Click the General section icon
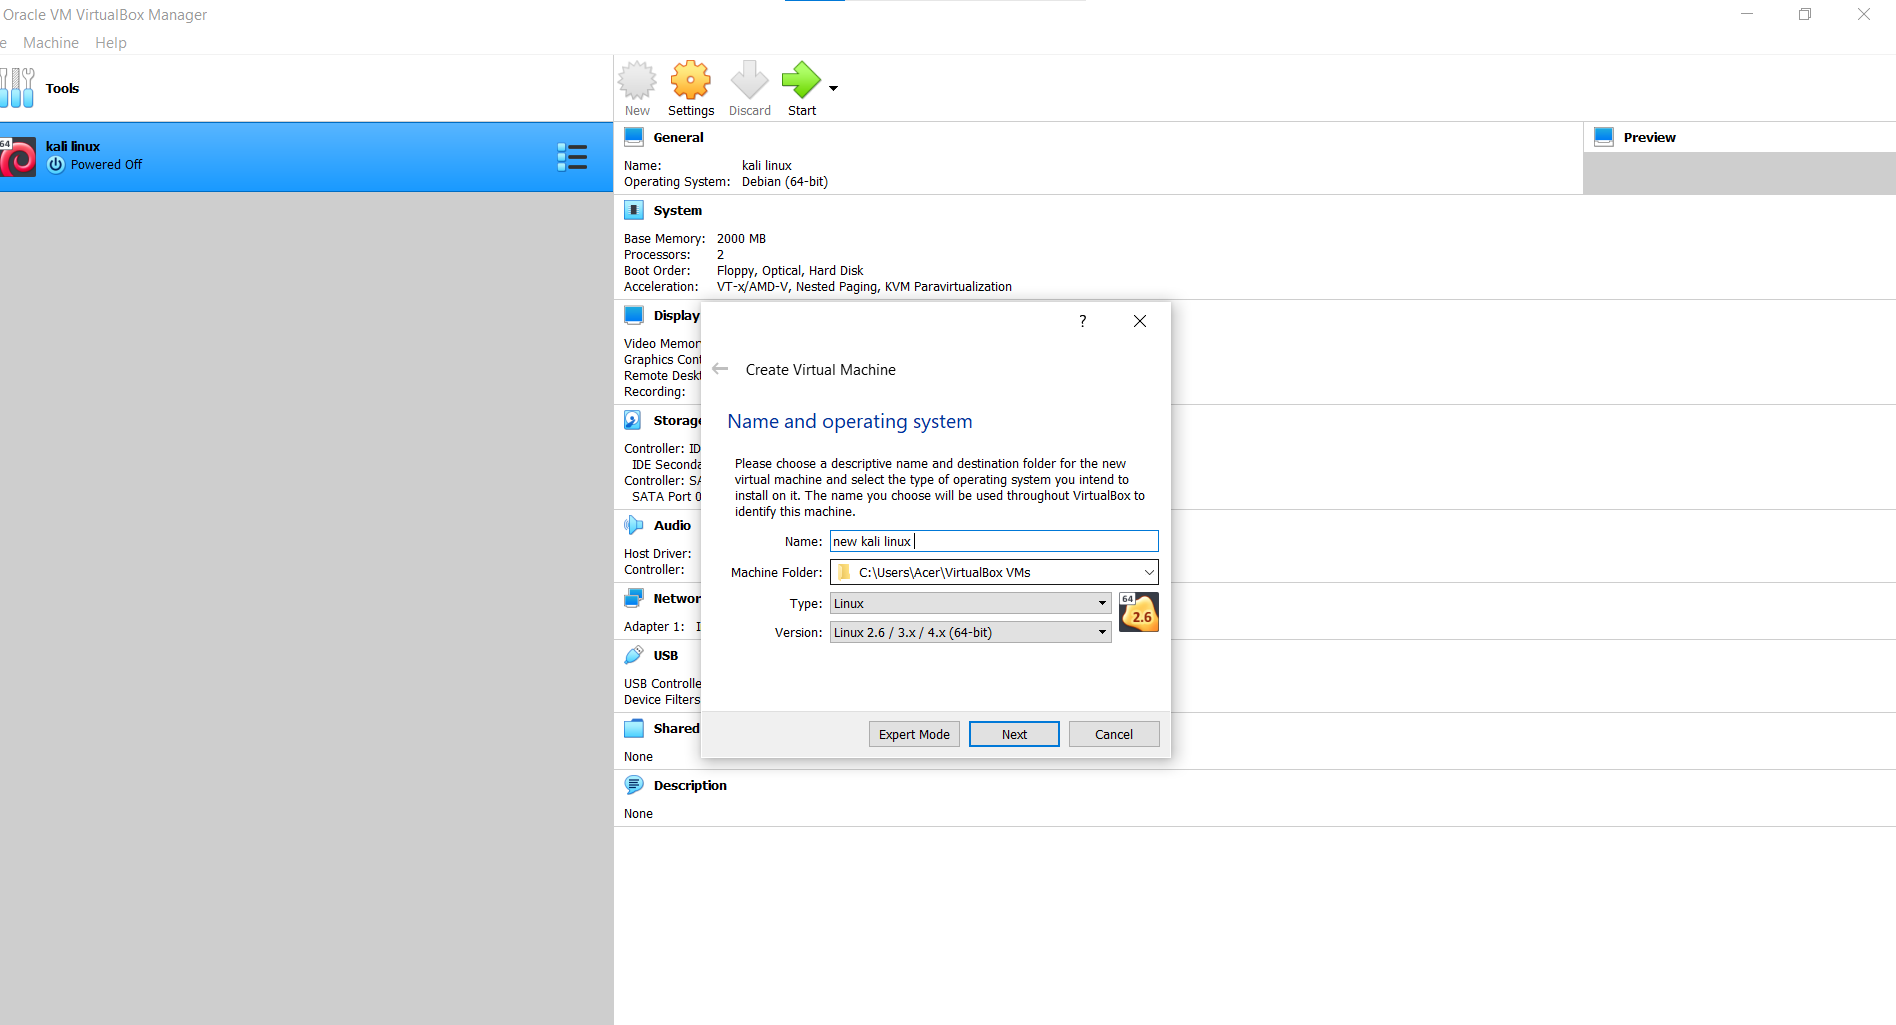This screenshot has width=1896, height=1025. (634, 137)
